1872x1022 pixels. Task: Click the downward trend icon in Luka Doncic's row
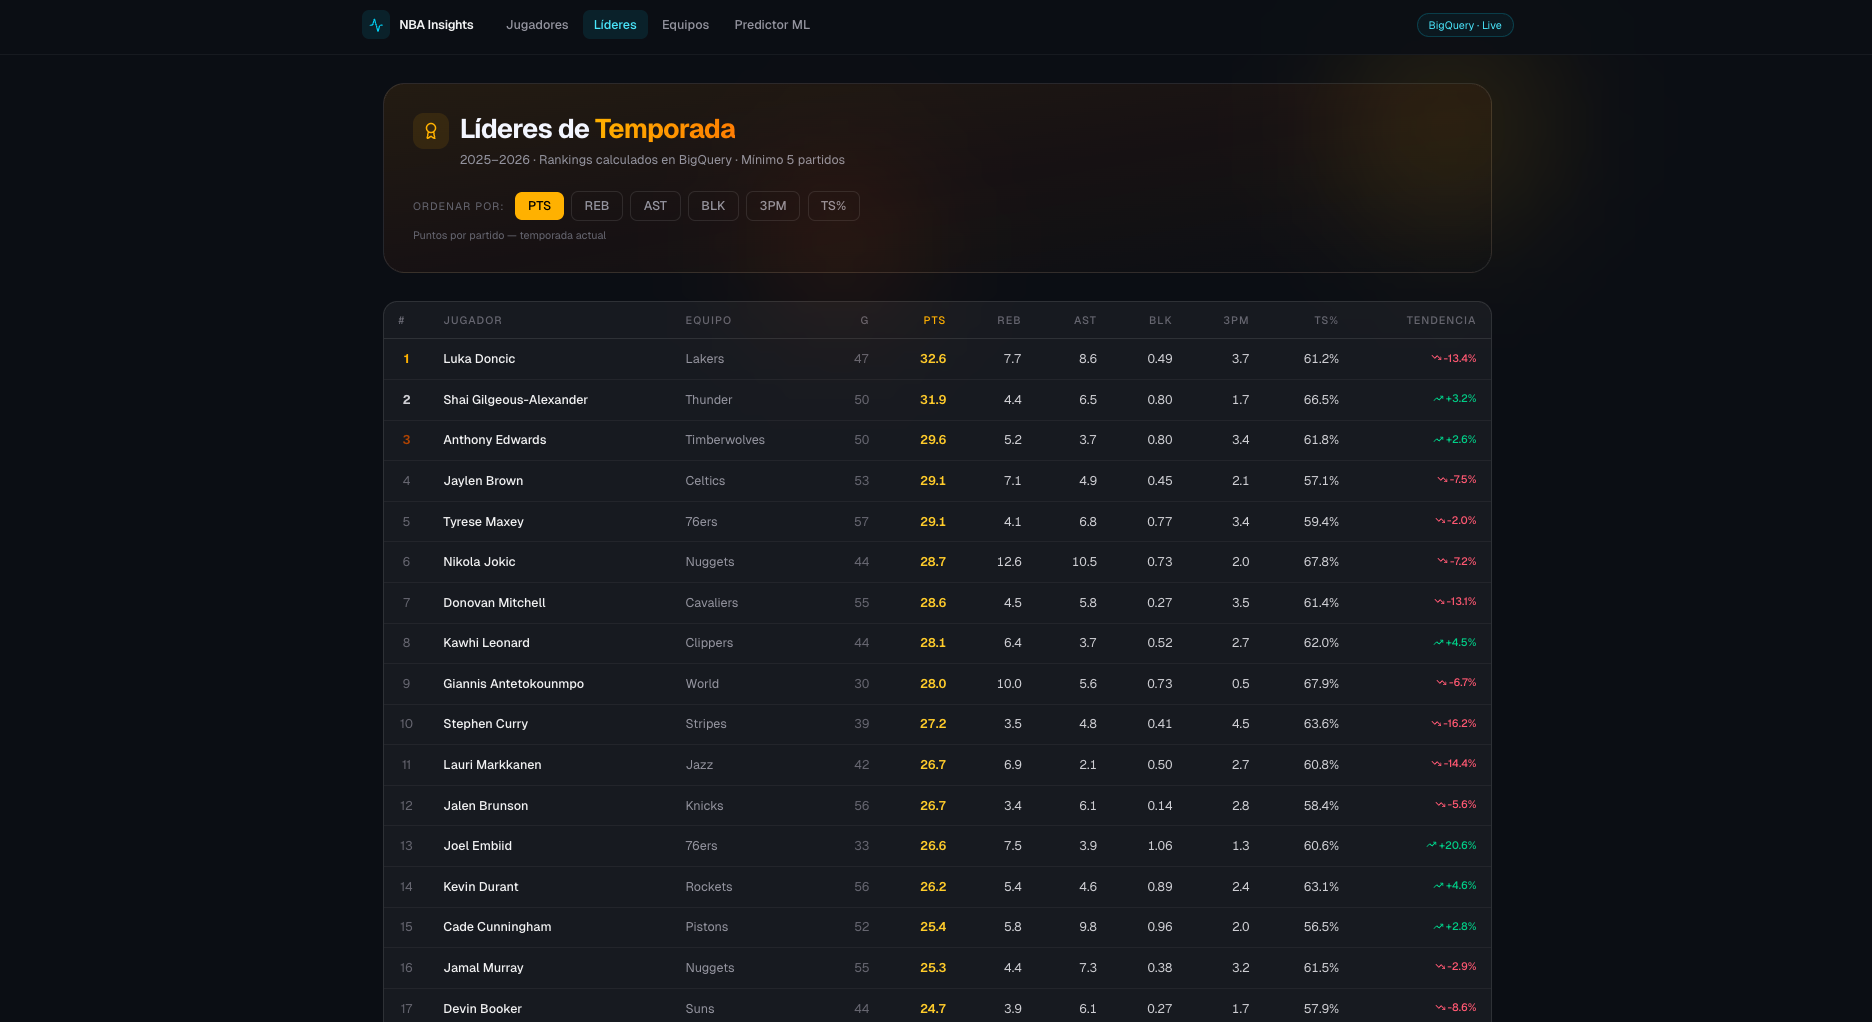1437,358
